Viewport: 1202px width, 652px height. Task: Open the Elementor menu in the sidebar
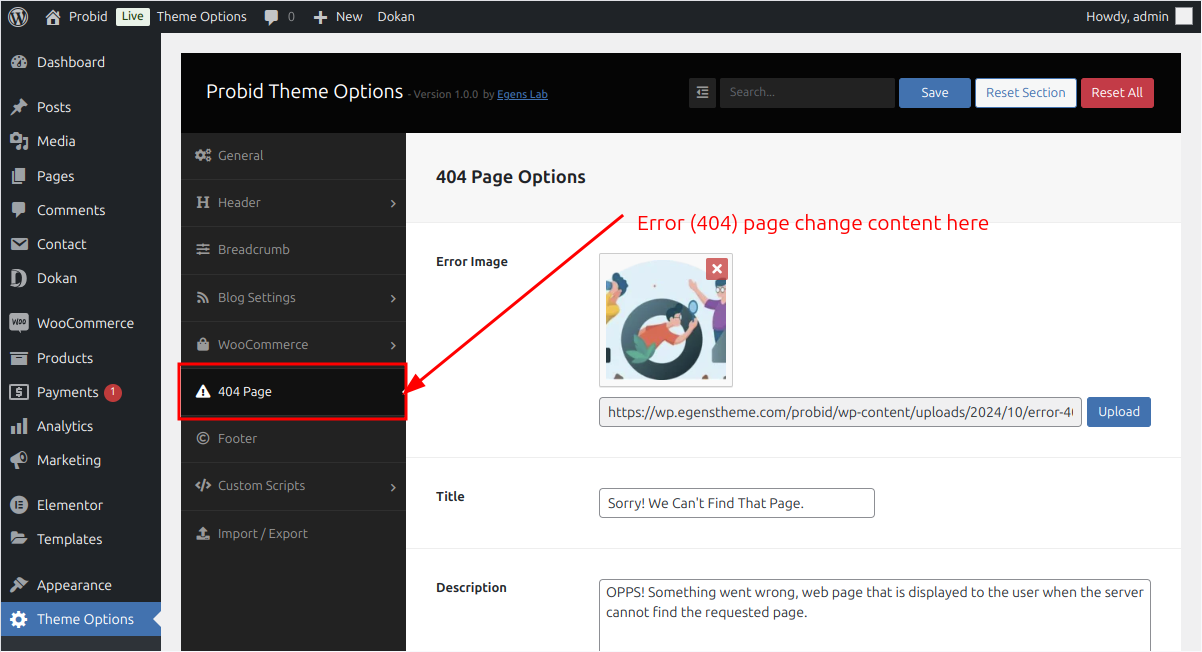(x=80, y=505)
